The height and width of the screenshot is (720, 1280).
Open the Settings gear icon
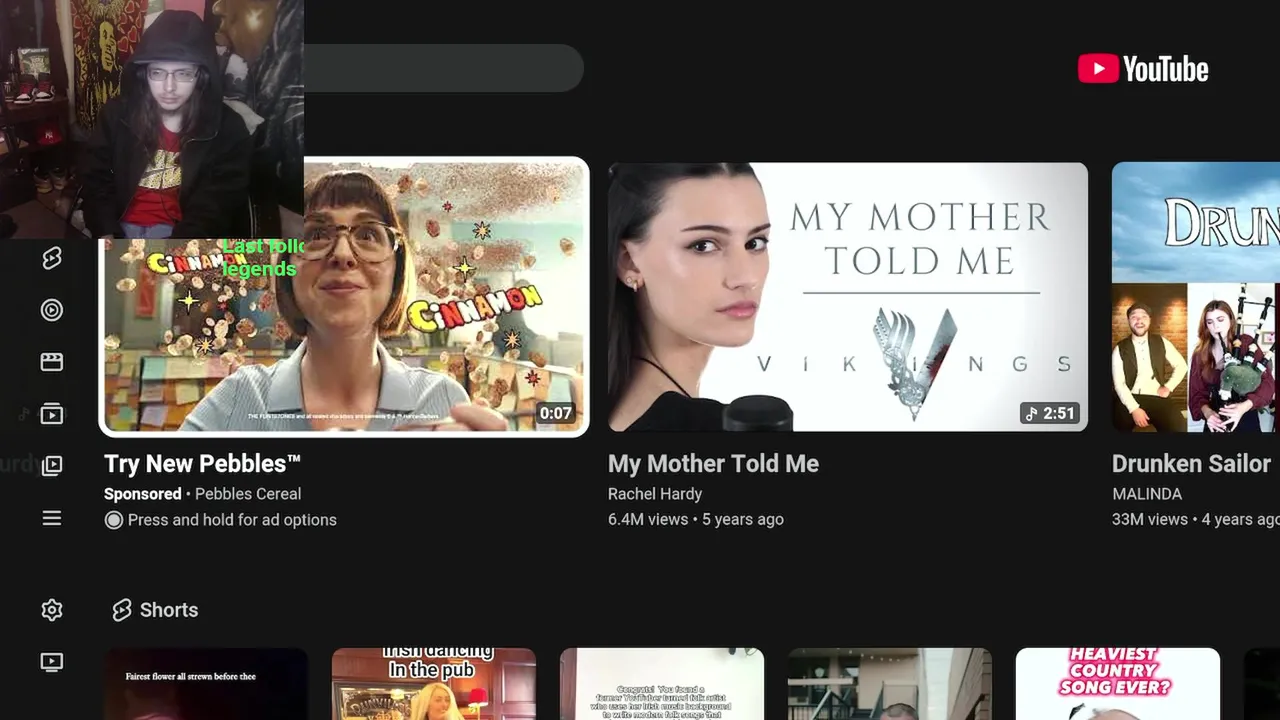coord(52,610)
